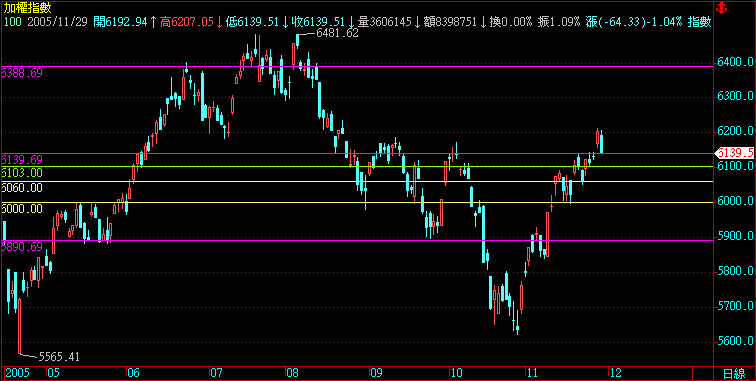Click the 6000.0 price axis label
The image size is (756, 381).
[736, 201]
